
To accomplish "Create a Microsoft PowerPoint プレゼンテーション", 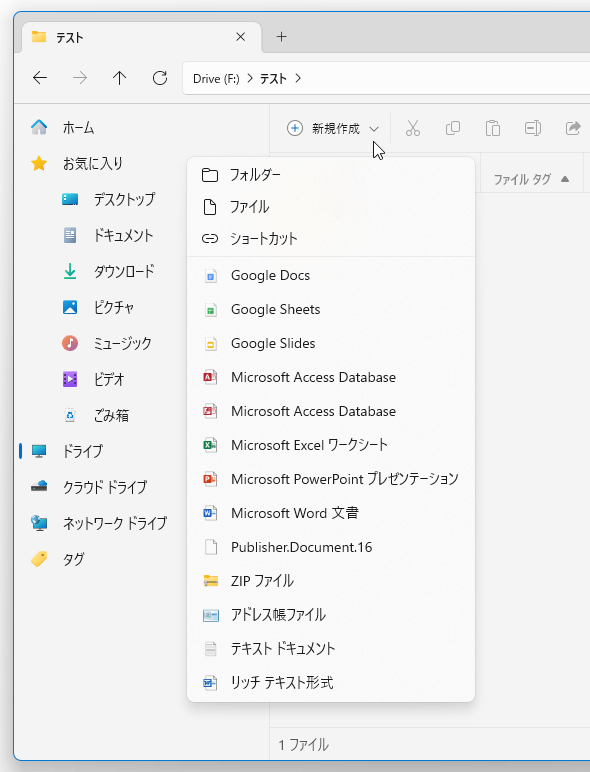I will pyautogui.click(x=331, y=479).
